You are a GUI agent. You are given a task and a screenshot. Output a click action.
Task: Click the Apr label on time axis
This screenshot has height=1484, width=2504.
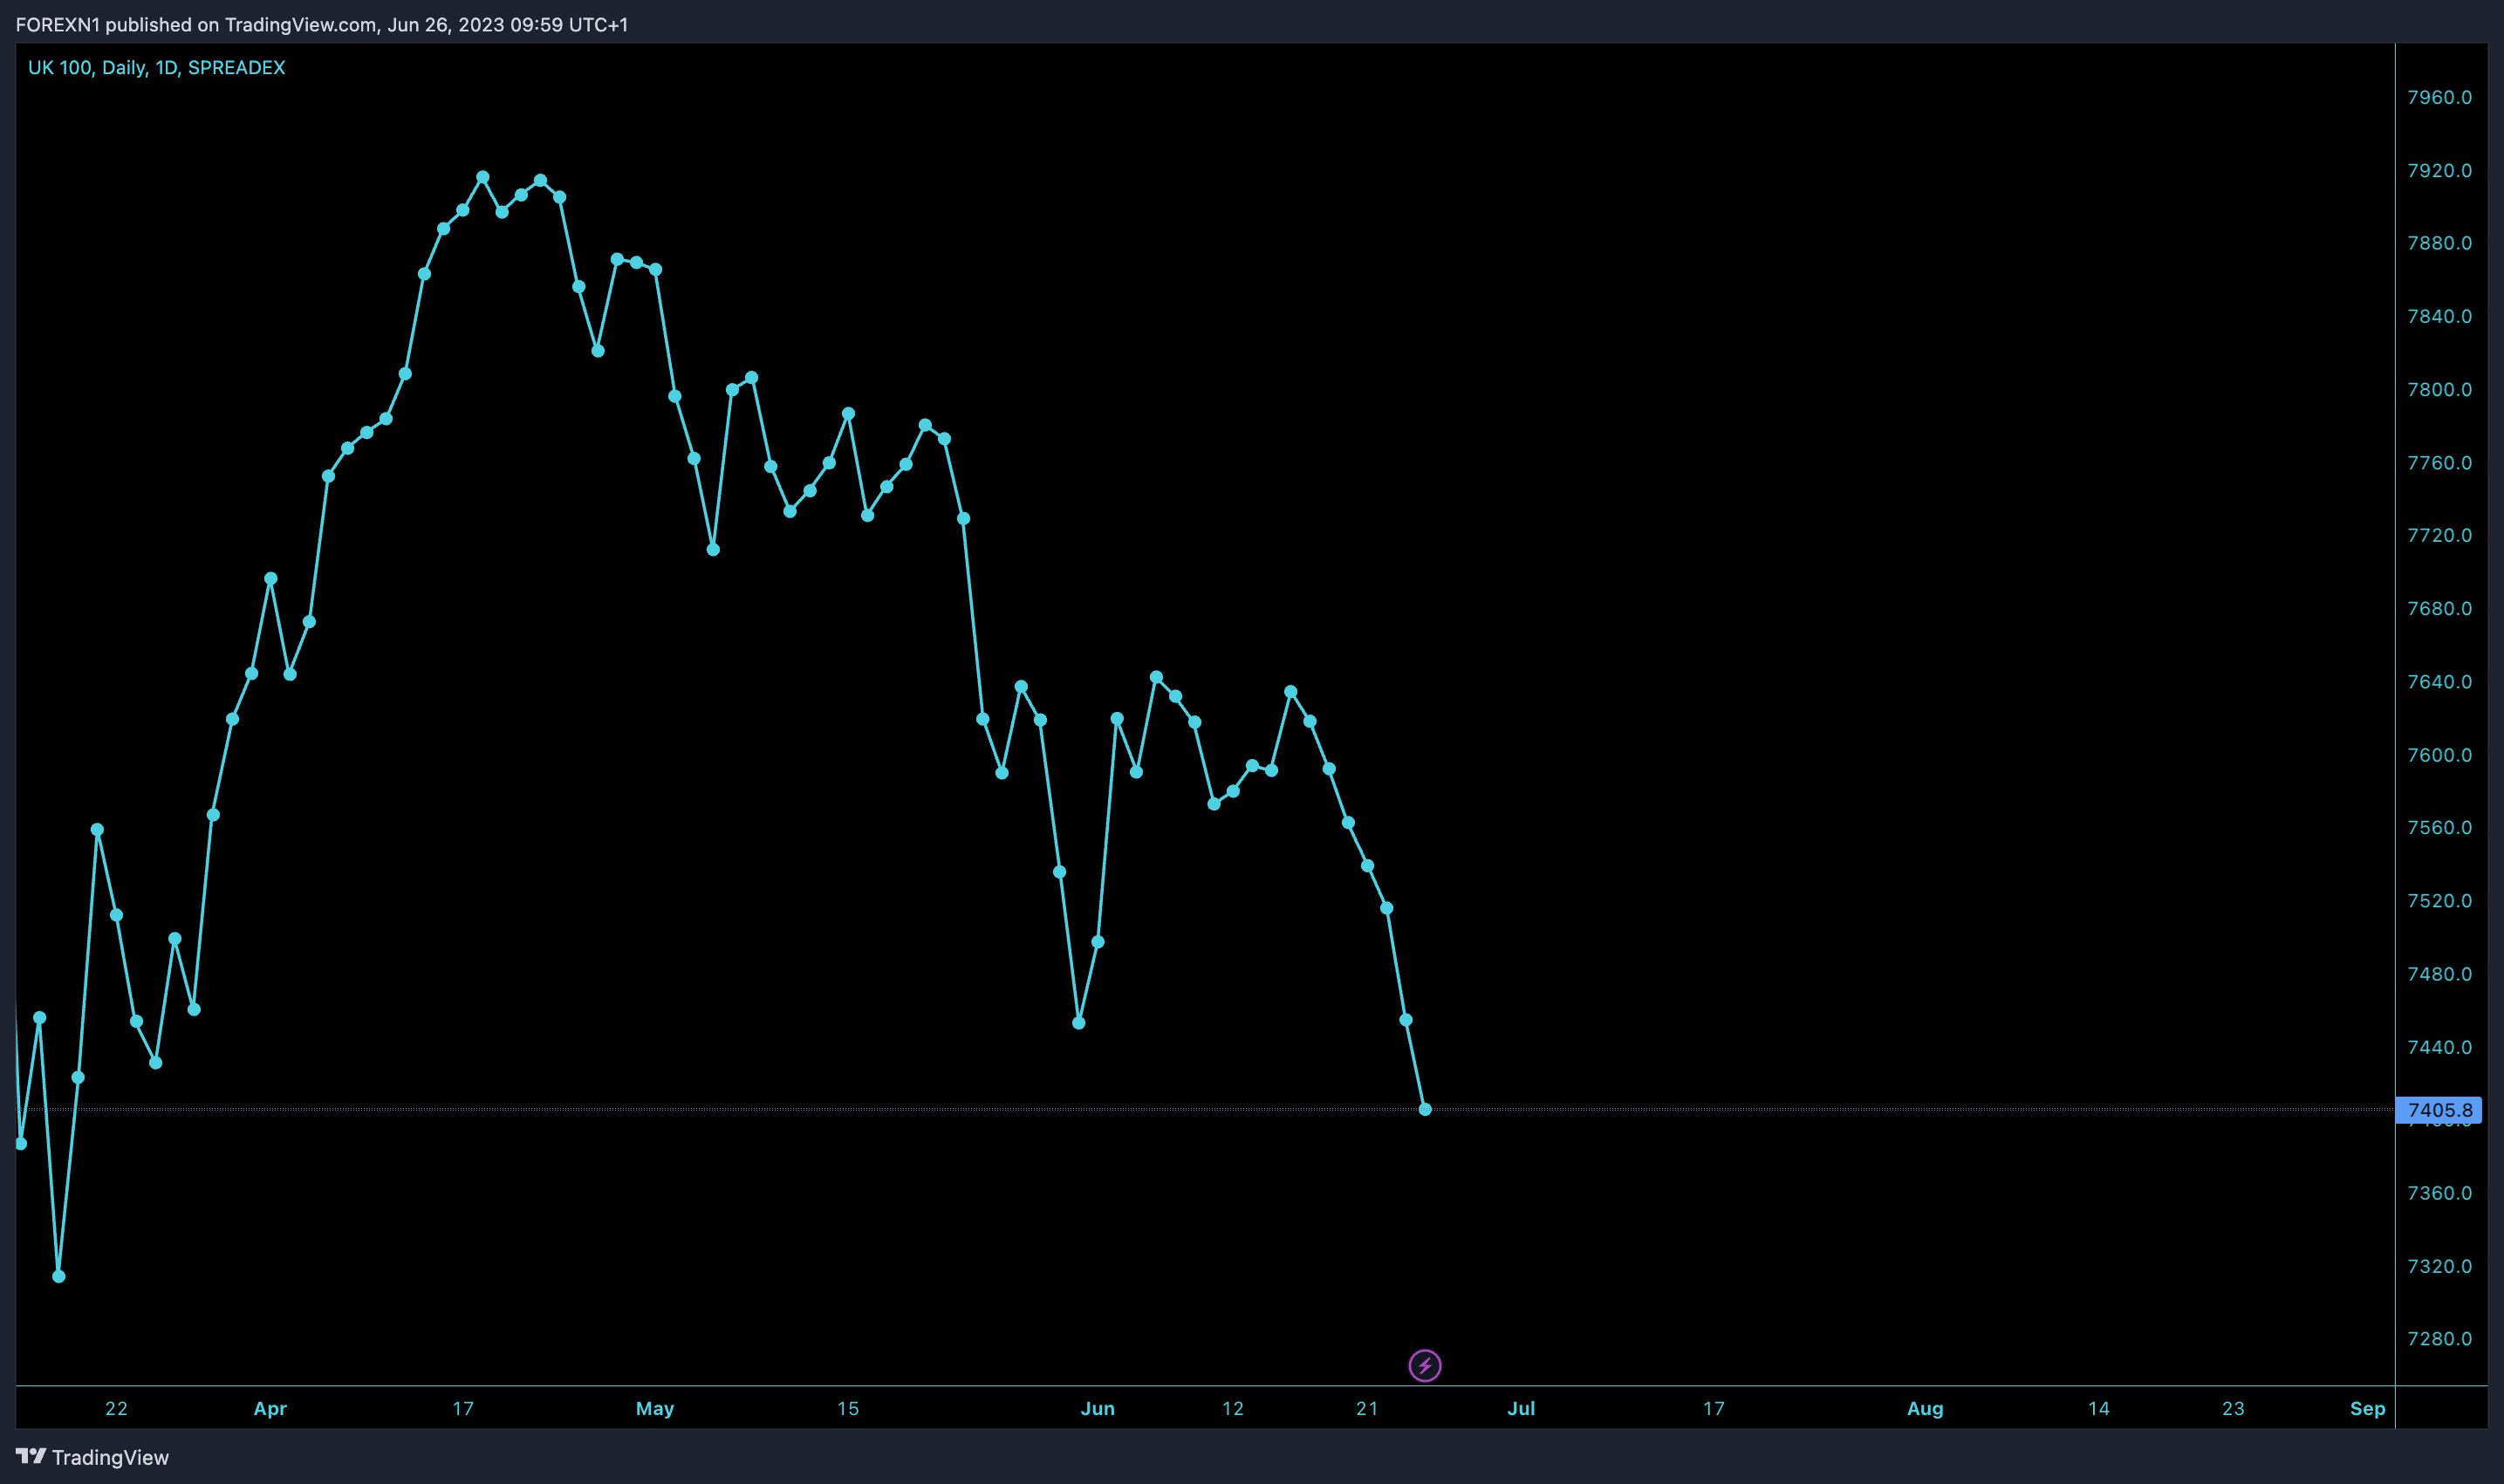270,1408
